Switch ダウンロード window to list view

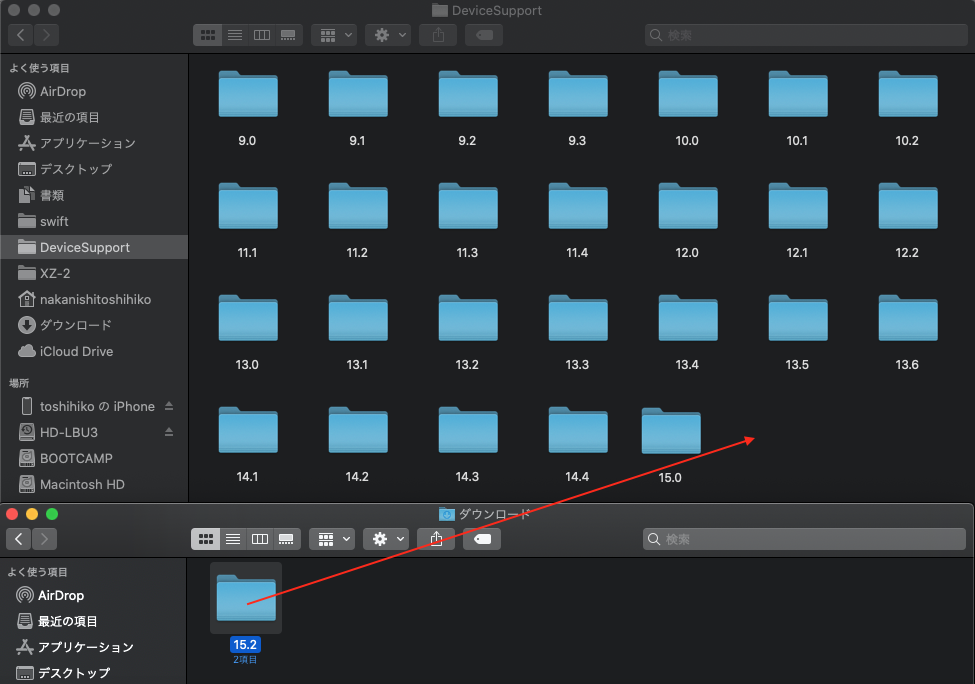click(x=233, y=539)
